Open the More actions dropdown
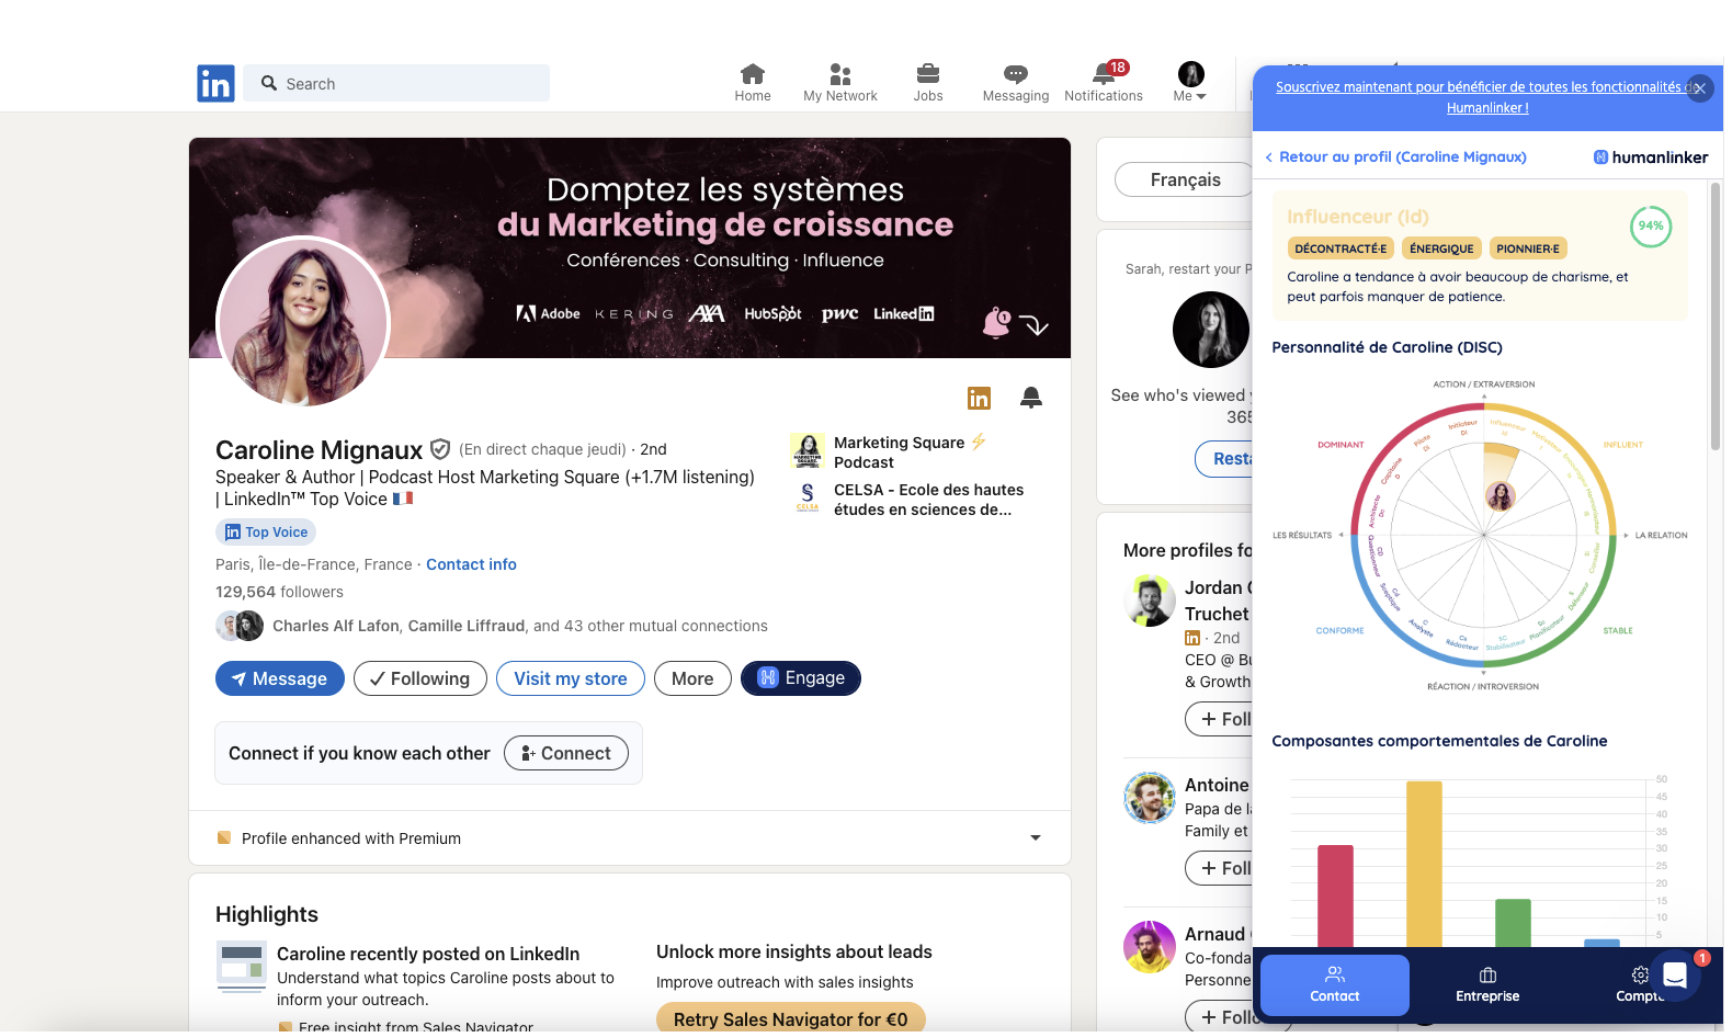Screen dimensions: 1728x1032 point(692,678)
